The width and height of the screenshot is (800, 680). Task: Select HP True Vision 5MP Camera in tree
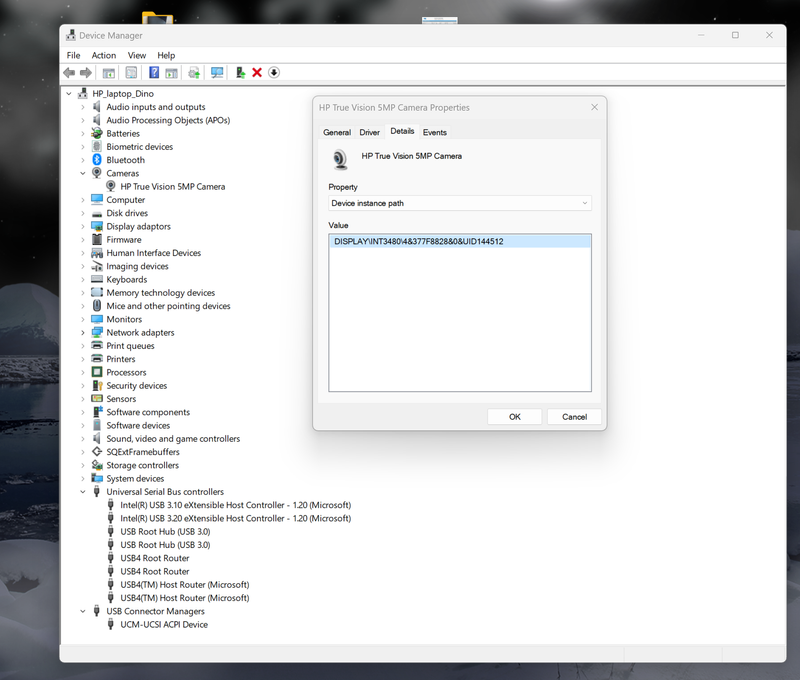(172, 187)
